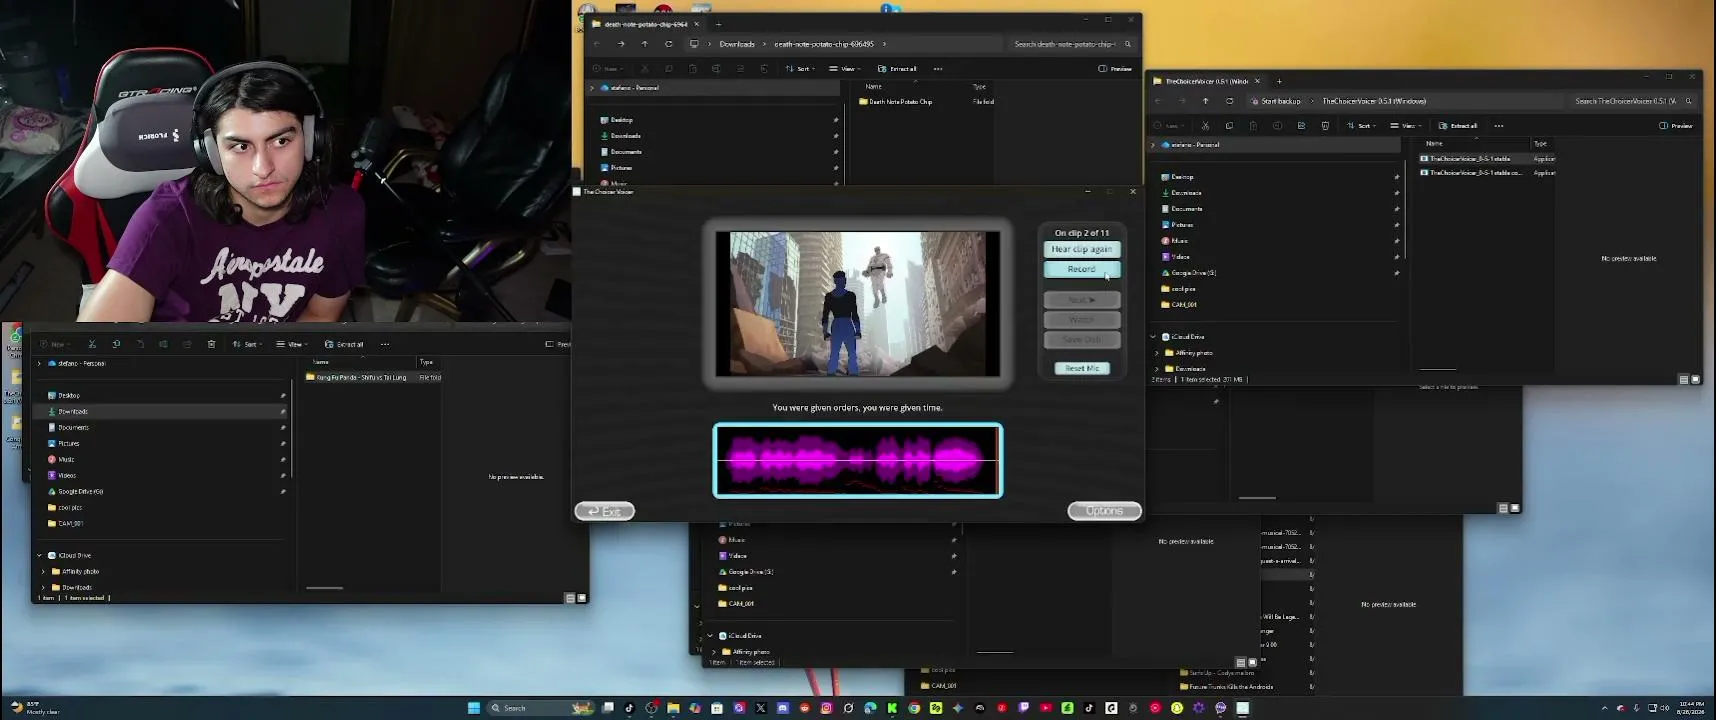Open View dropdown in death-note-potato-chip window

coord(845,69)
